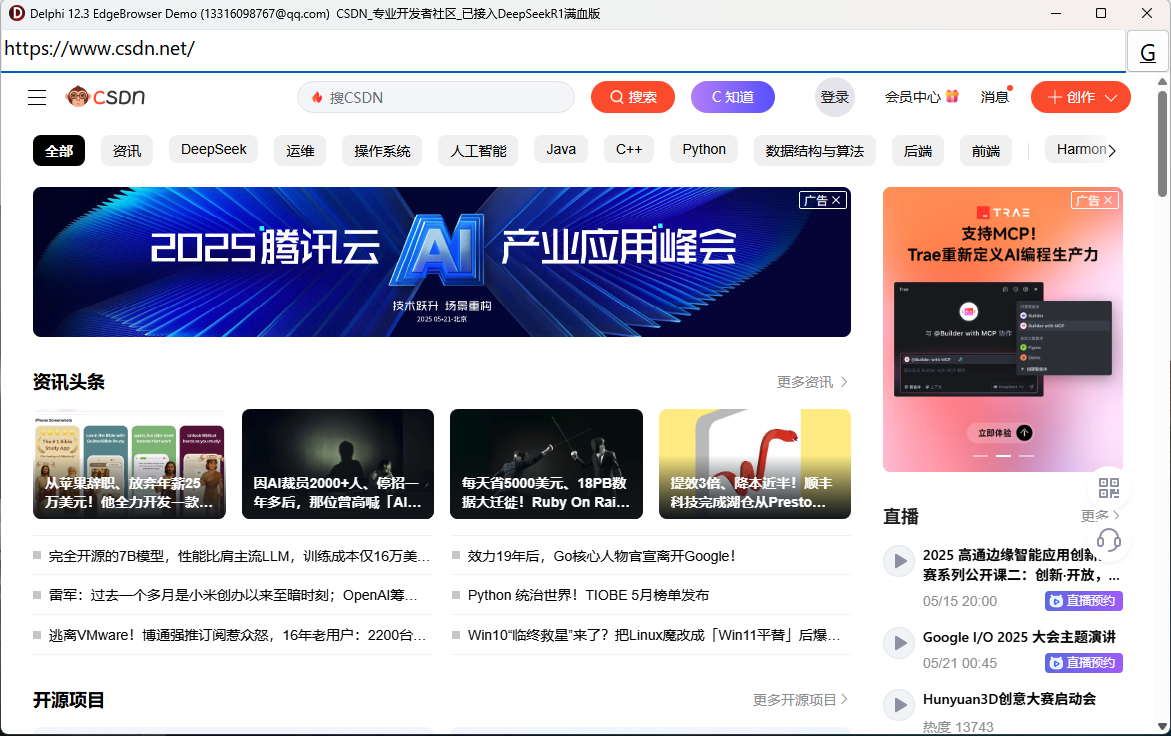Open the 从苹果辞职 news card

129,464
